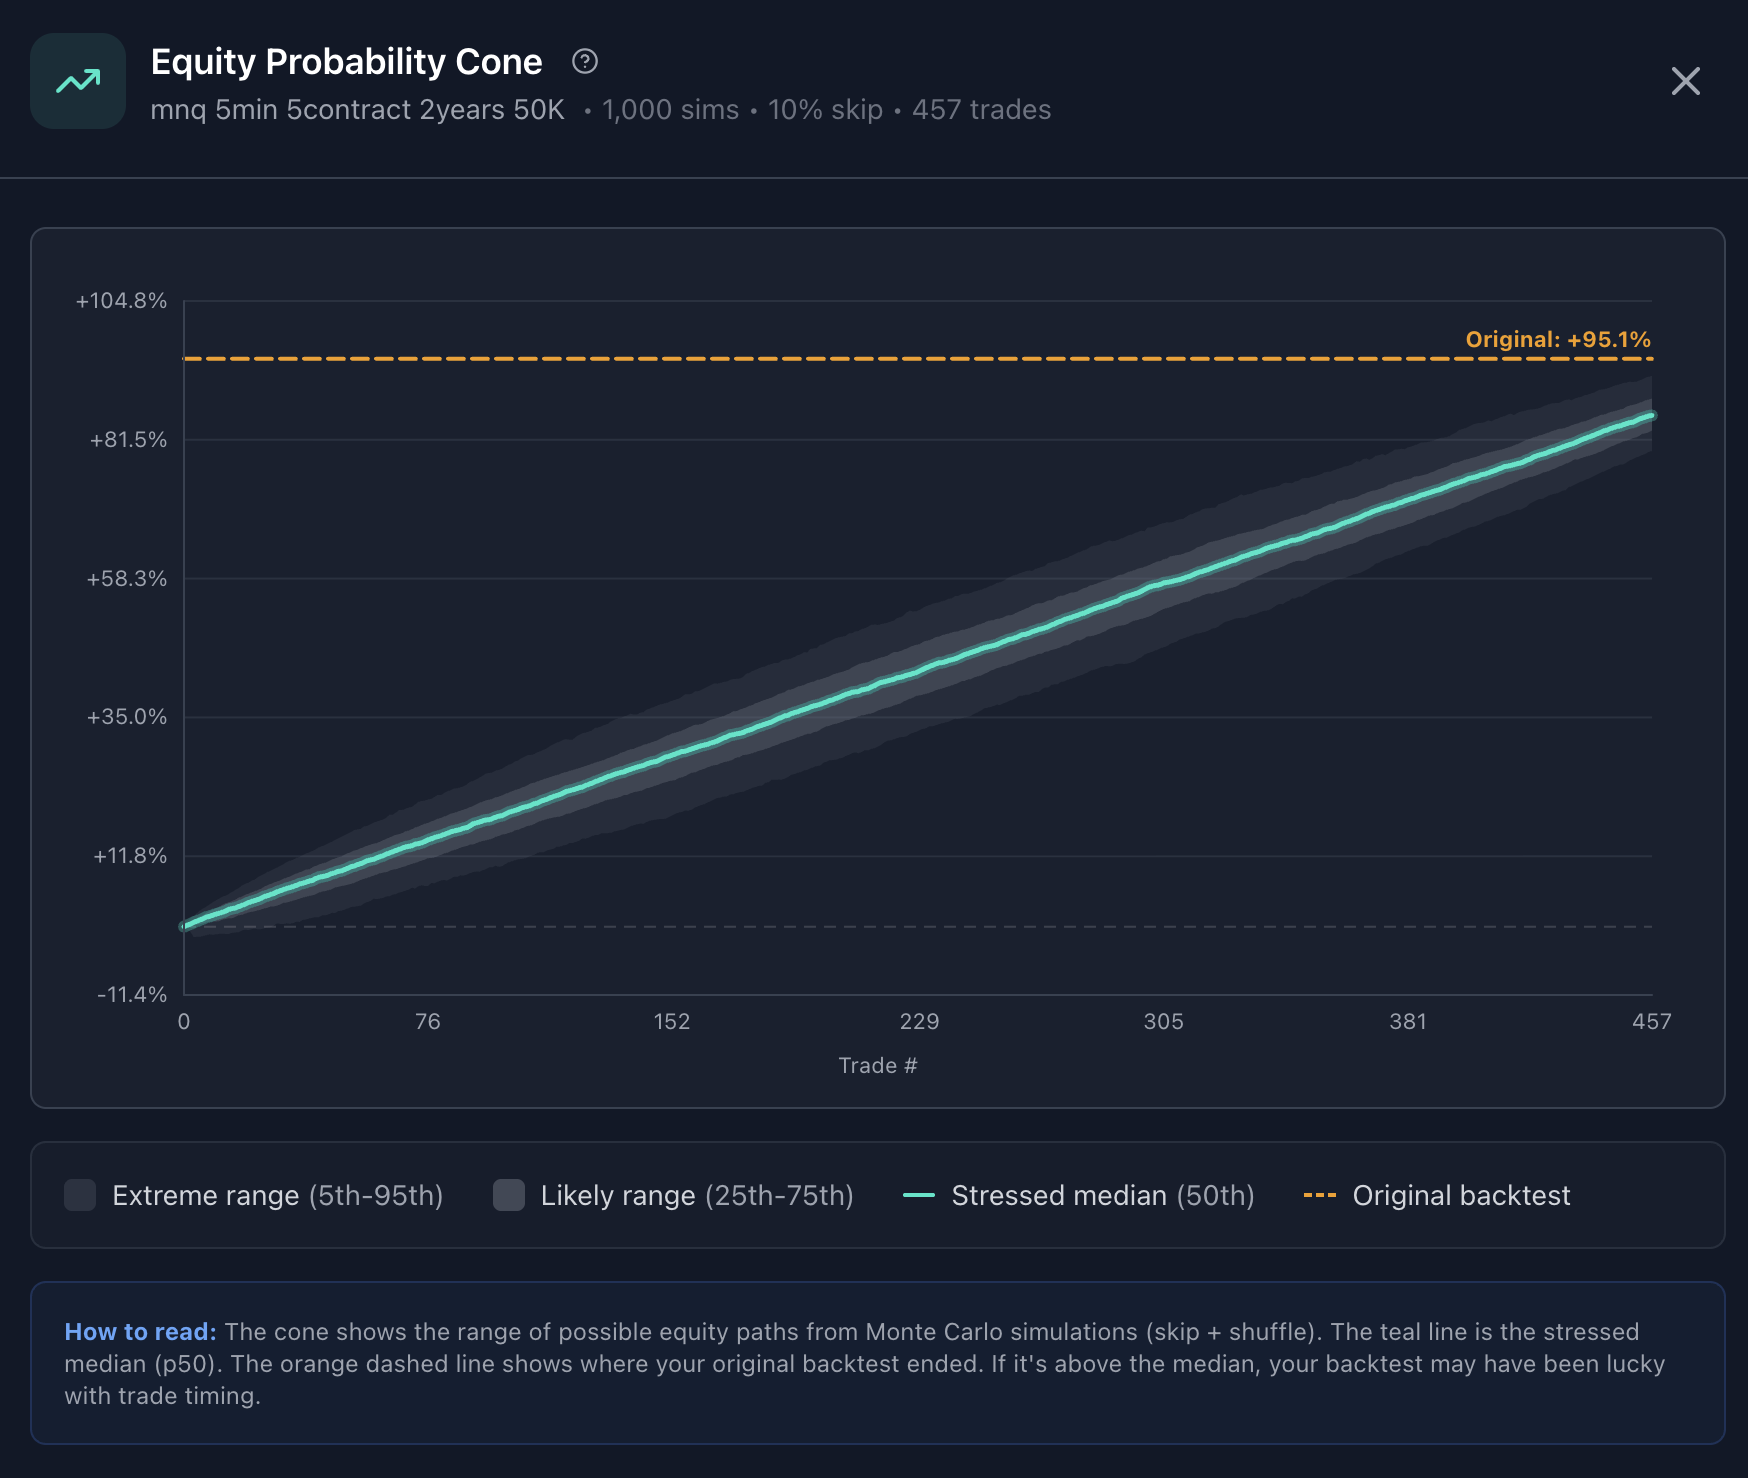Close the Equity Probability Cone dialog
The image size is (1748, 1478).
point(1685,81)
